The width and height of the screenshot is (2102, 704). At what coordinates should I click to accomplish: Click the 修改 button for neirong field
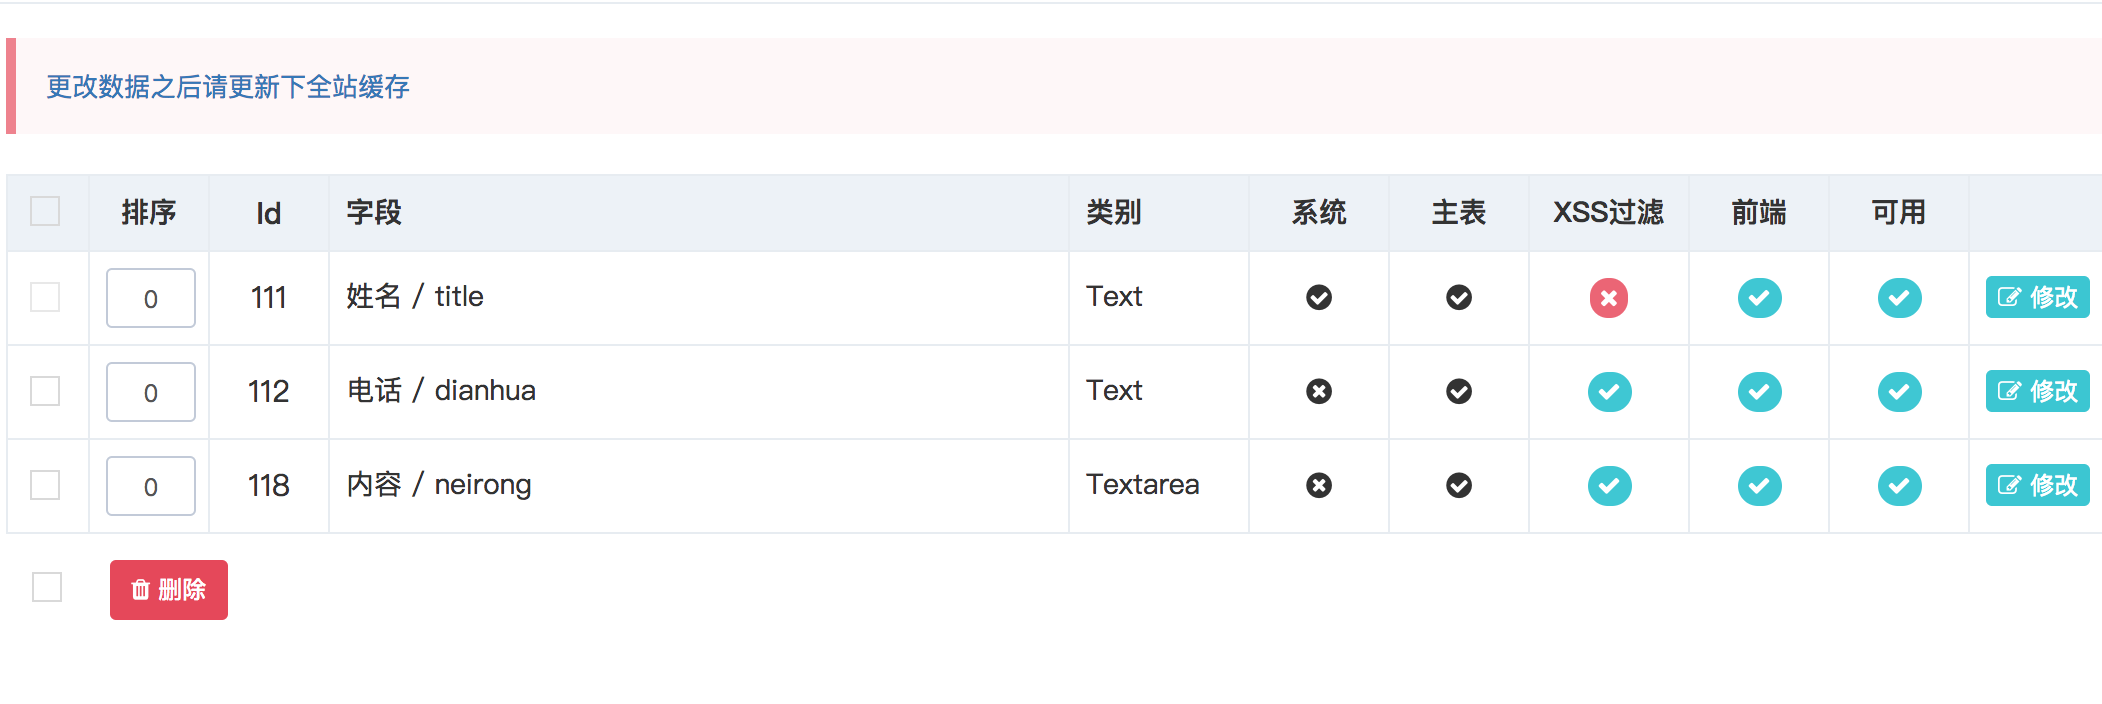[x=2037, y=485]
